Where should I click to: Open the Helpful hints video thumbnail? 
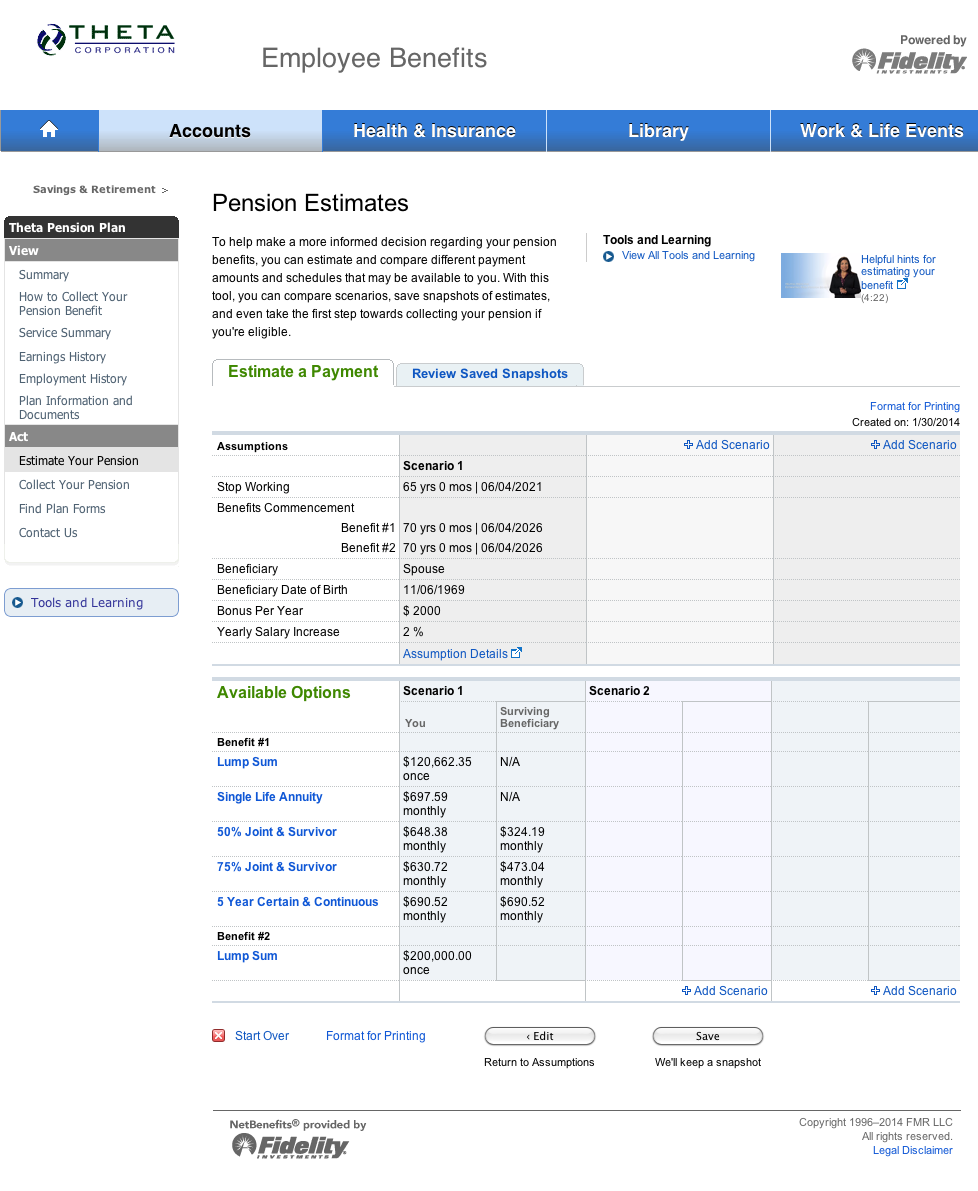click(x=821, y=276)
